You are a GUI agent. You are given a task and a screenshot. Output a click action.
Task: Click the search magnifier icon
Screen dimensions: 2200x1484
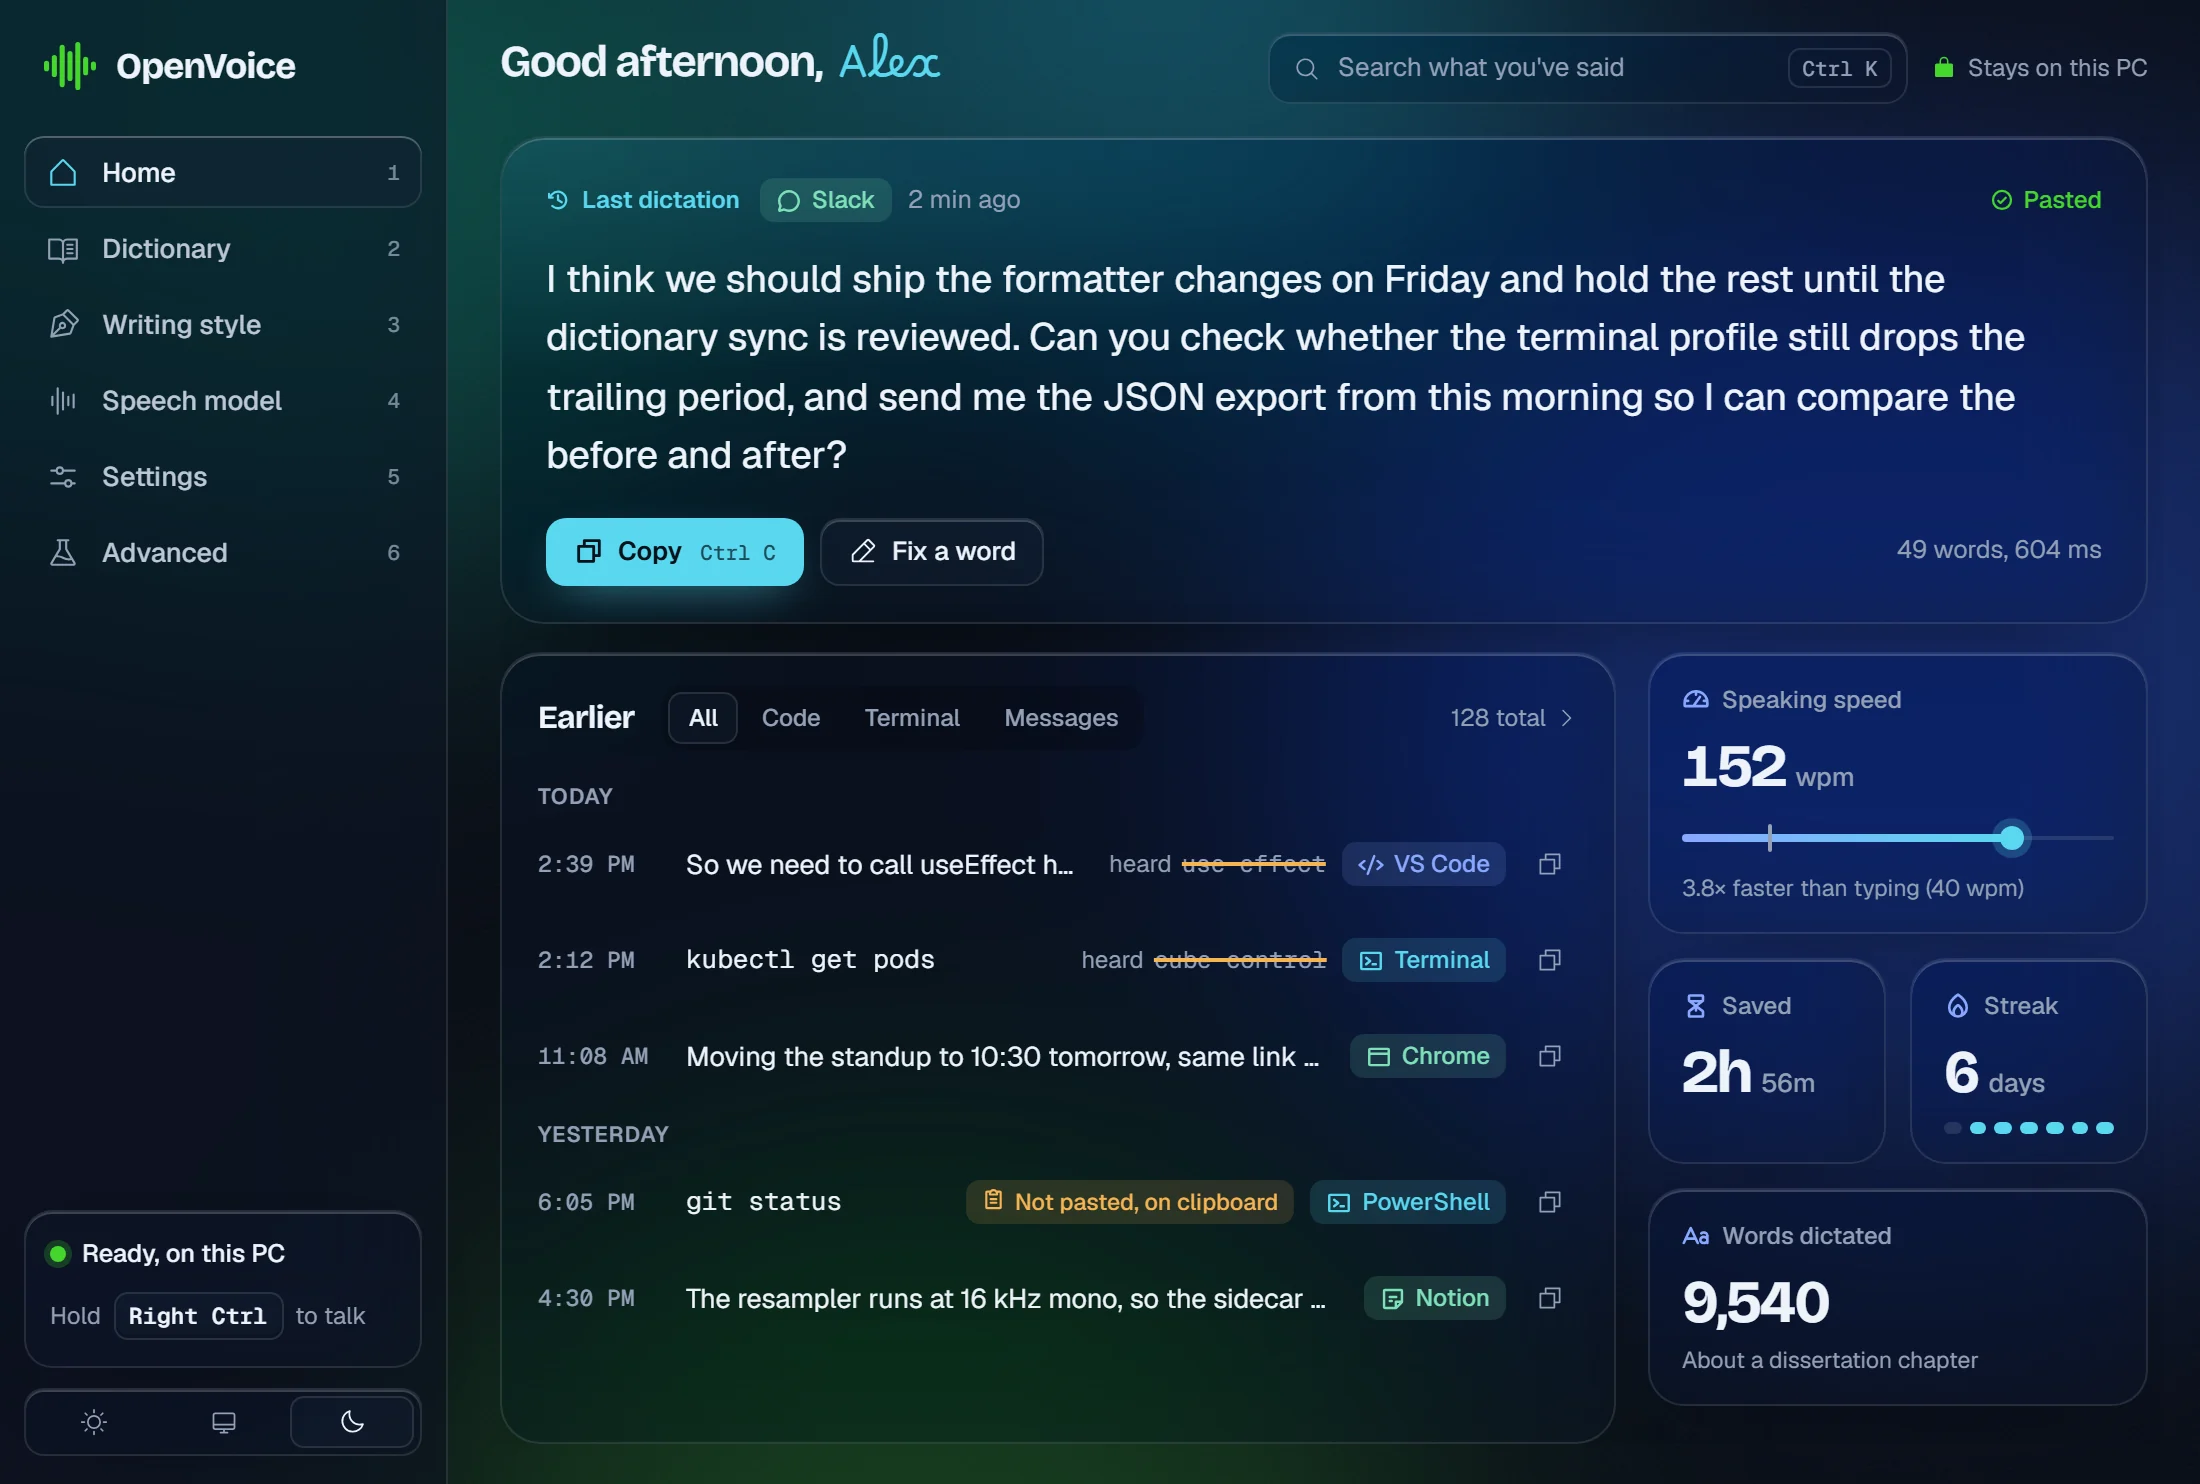(x=1306, y=68)
